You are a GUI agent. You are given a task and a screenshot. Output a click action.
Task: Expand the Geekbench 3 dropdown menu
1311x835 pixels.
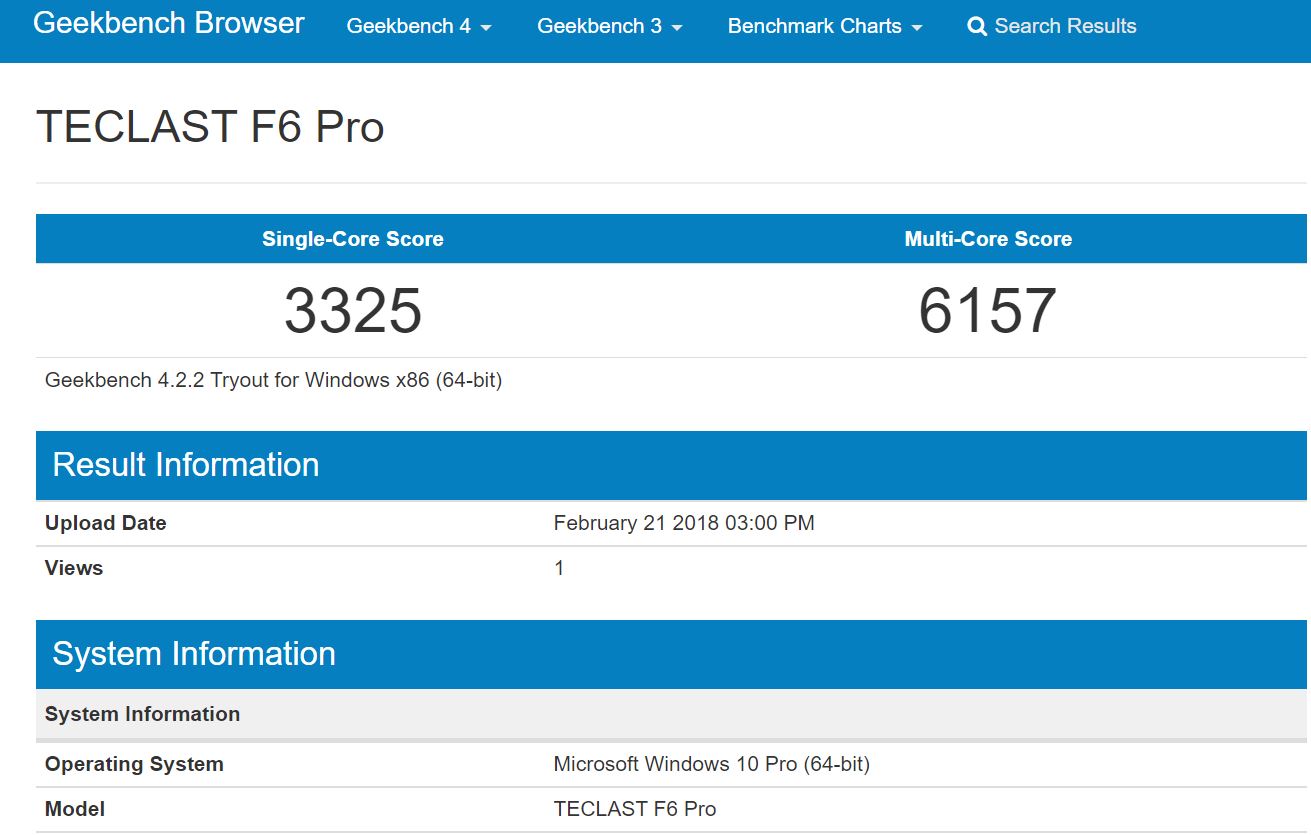coord(610,27)
